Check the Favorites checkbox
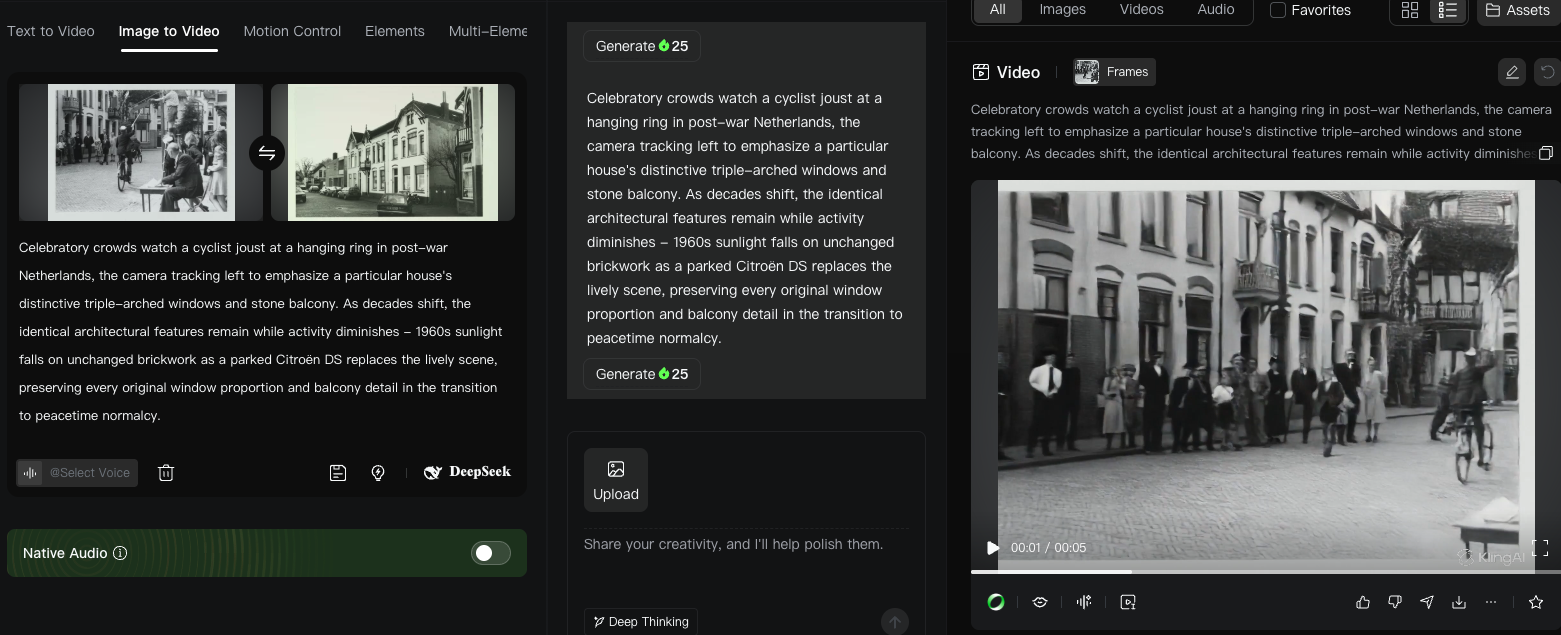 click(1278, 10)
